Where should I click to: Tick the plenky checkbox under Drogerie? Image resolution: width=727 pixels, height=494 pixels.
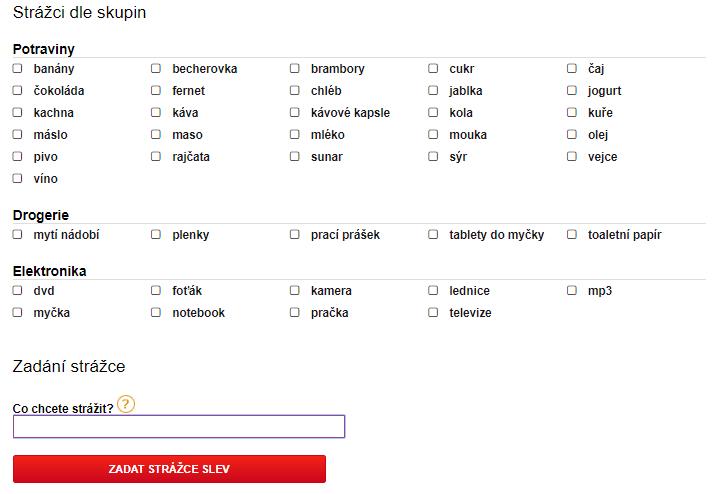[x=156, y=234]
